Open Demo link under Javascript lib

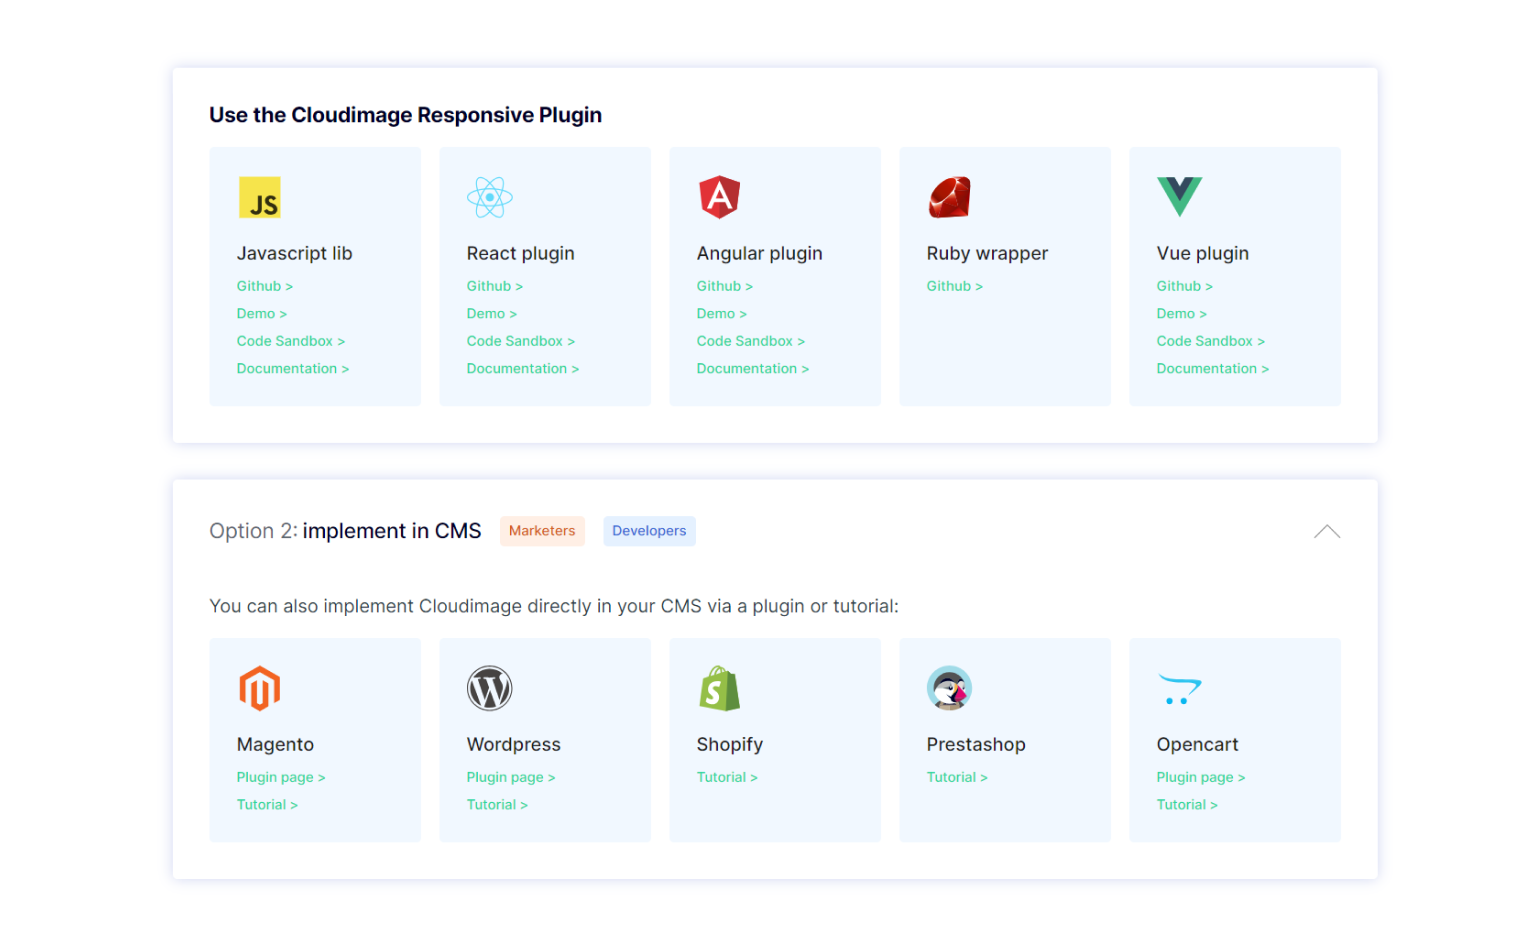pos(262,314)
